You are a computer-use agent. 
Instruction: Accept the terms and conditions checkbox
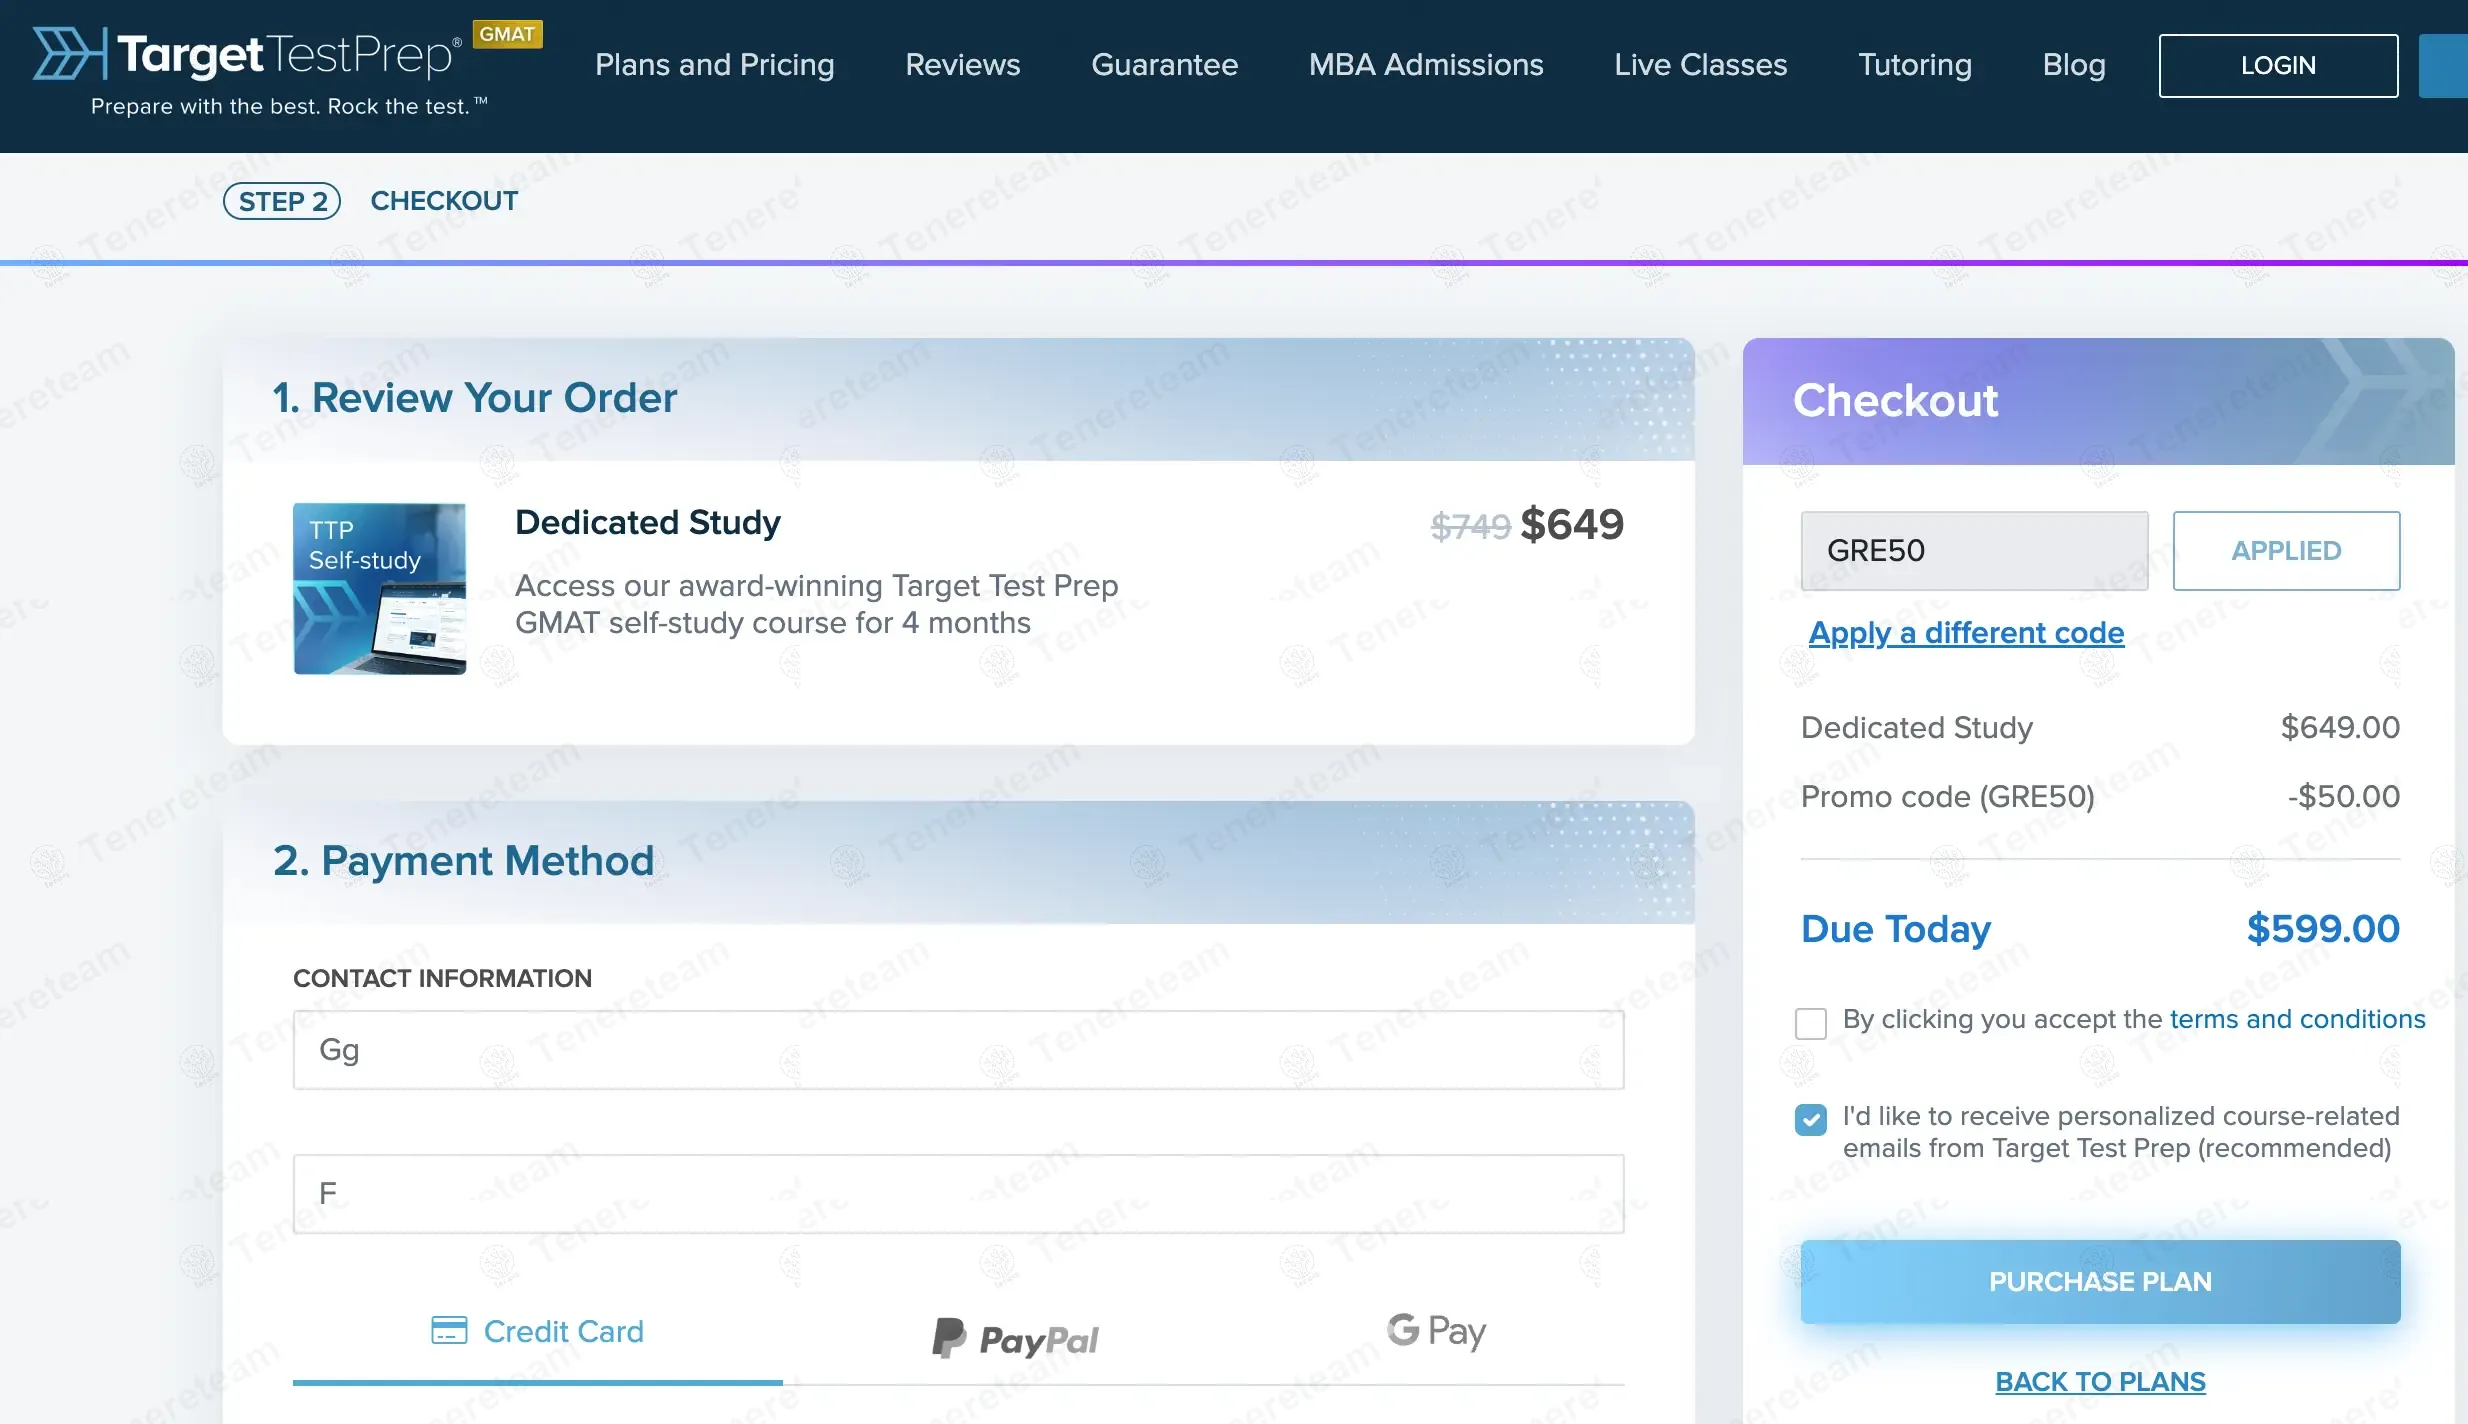[x=1810, y=1023]
